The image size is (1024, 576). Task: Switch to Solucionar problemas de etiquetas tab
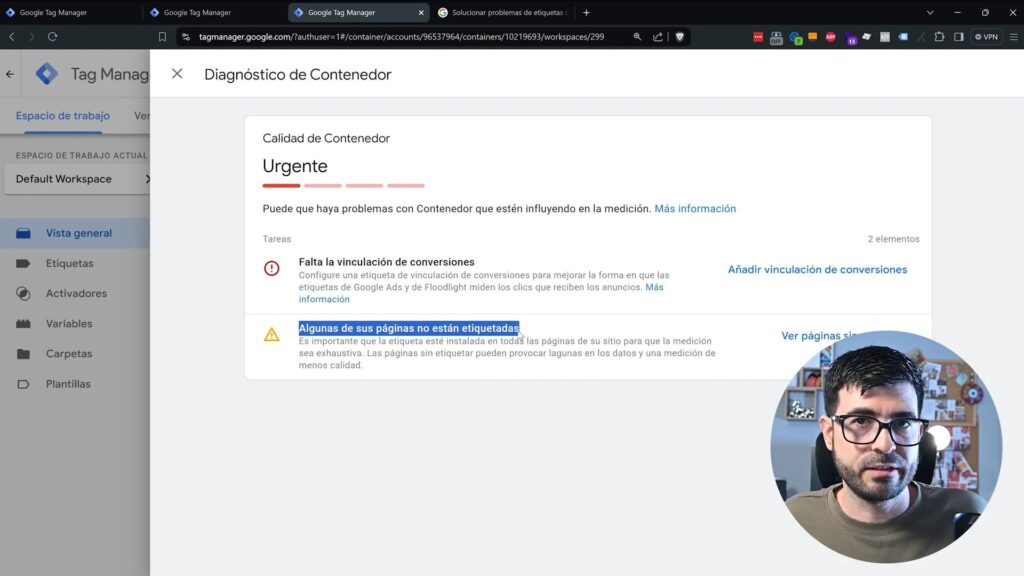502,12
